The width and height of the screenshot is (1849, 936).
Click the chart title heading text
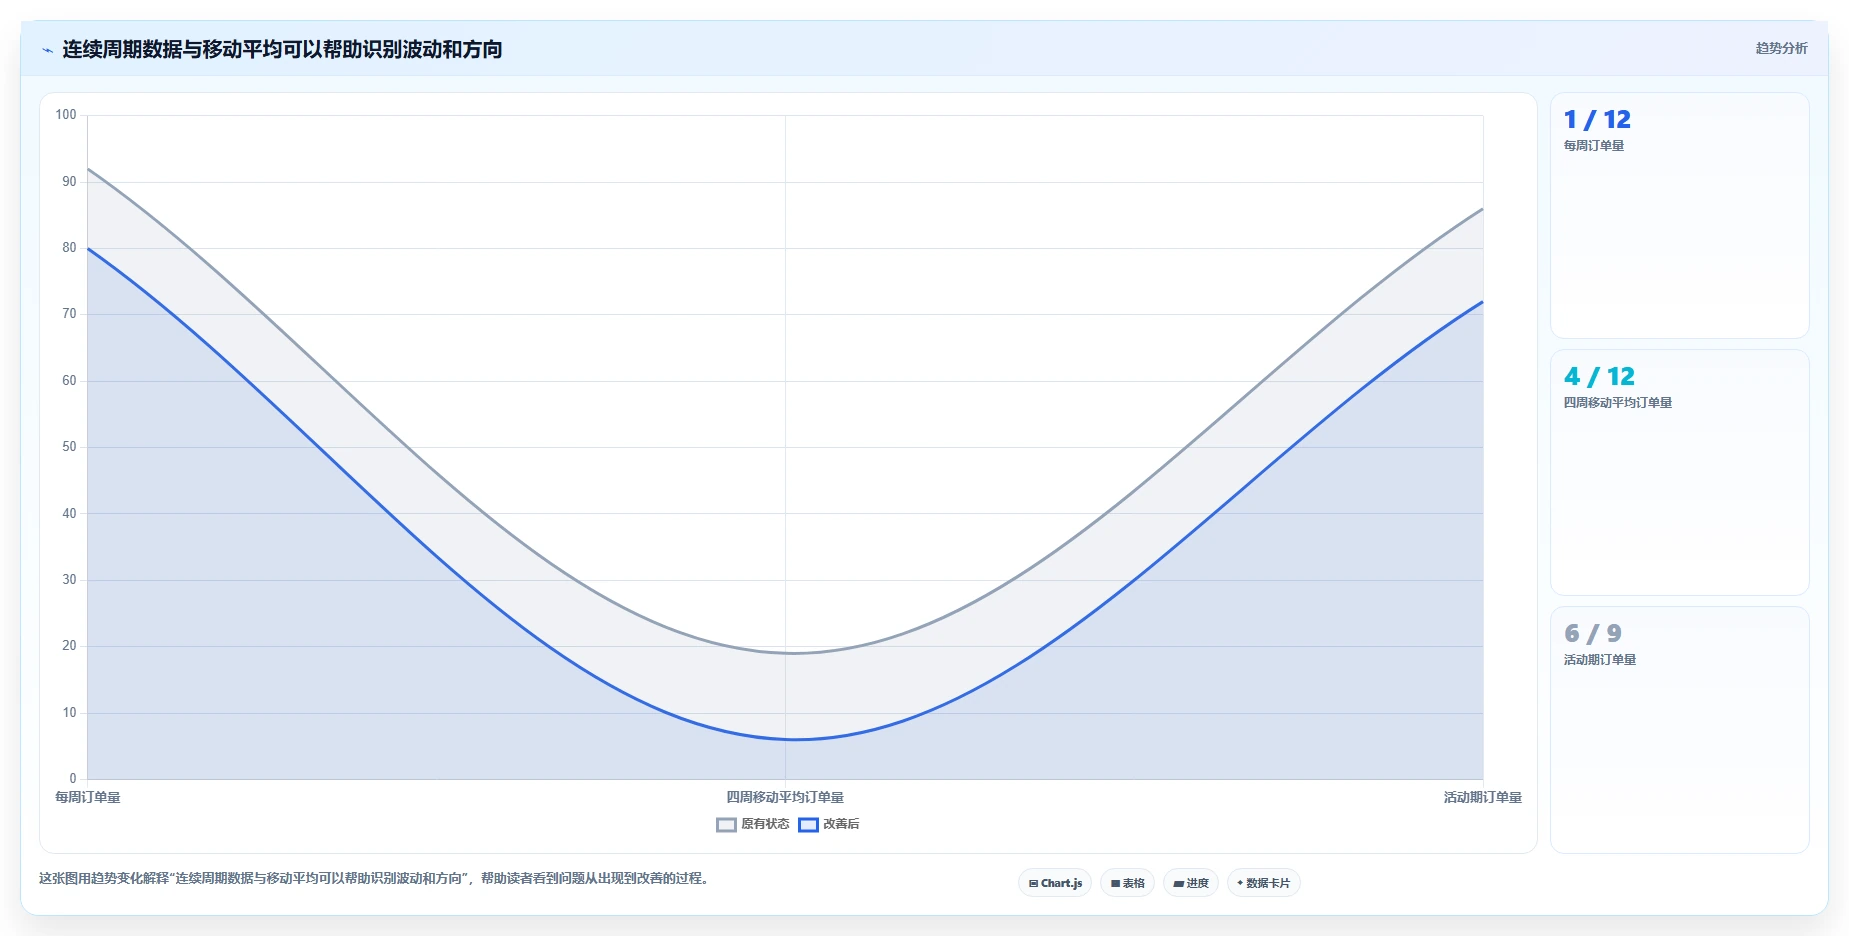pos(282,49)
